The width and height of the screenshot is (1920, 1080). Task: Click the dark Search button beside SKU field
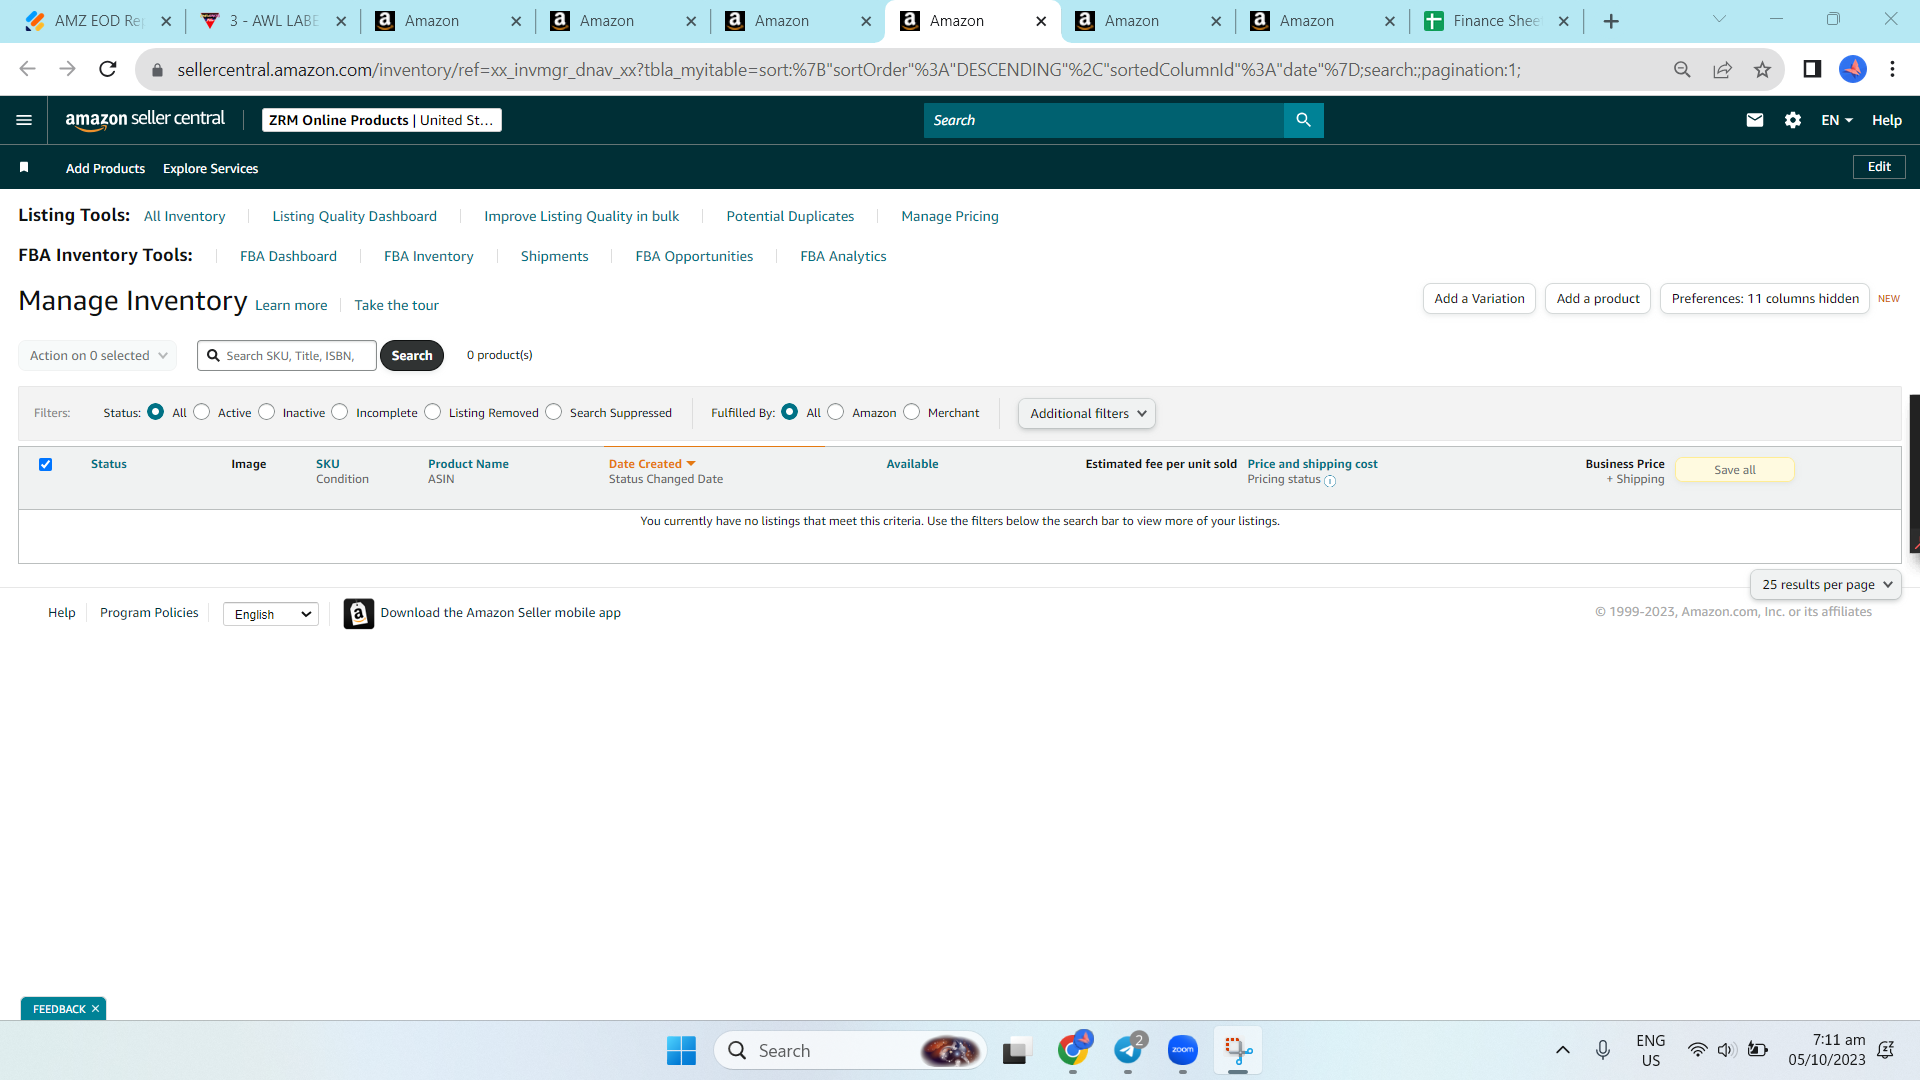(412, 355)
